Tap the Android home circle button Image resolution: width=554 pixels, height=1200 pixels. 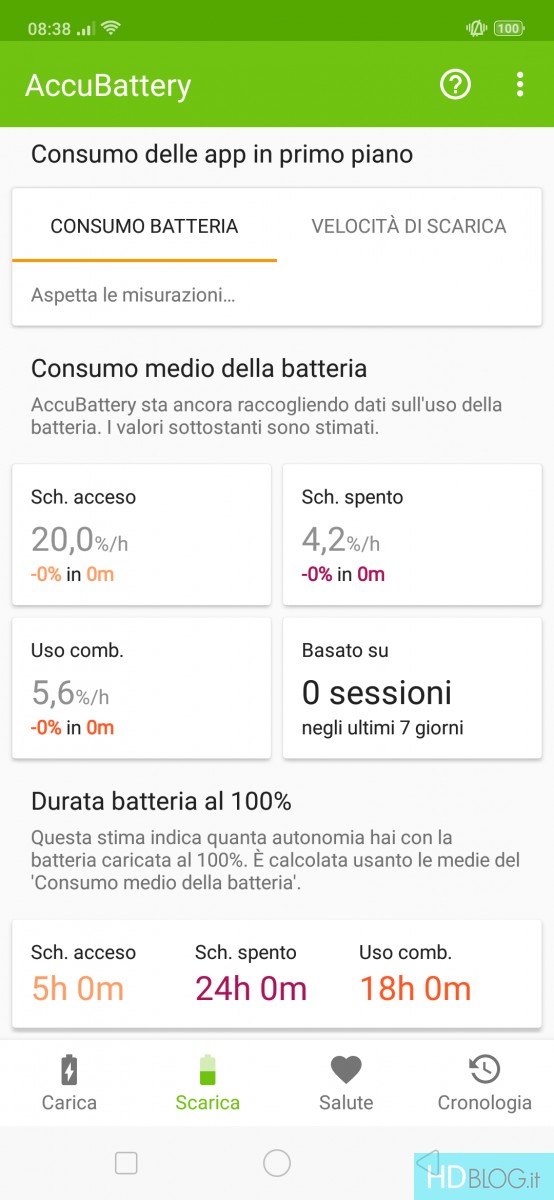click(x=277, y=1163)
